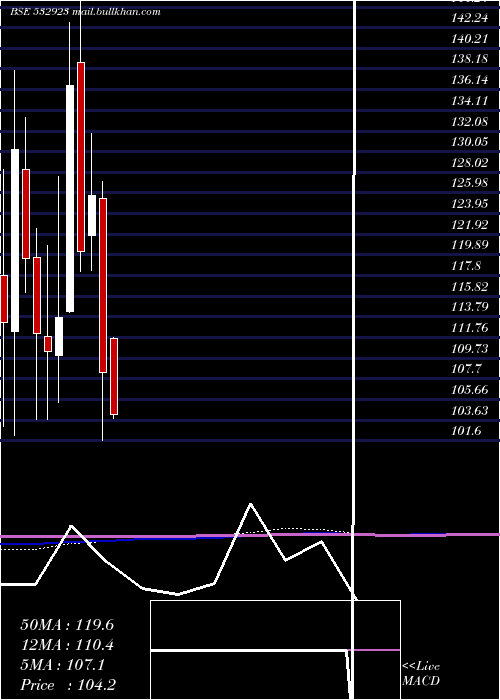This screenshot has width=500, height=700.
Task: Click the 125.98 price axis label
Action: tap(469, 183)
